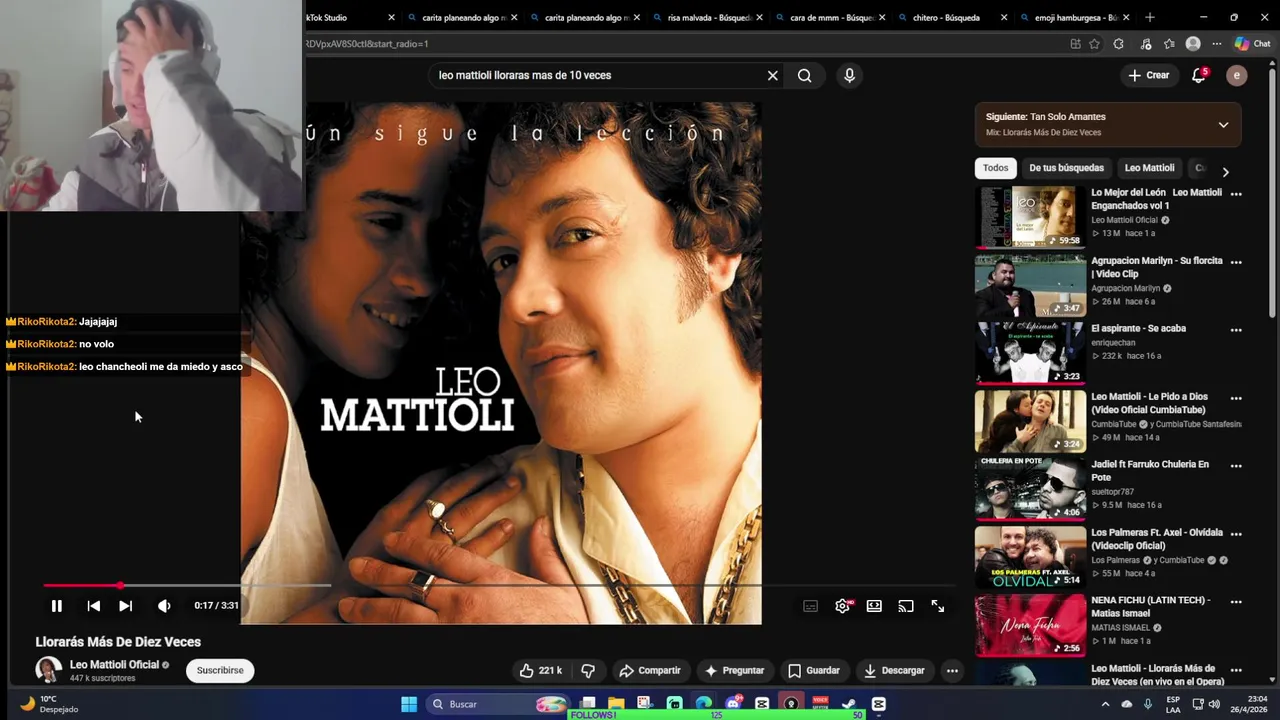Clear the YouTube search box text

click(x=772, y=75)
